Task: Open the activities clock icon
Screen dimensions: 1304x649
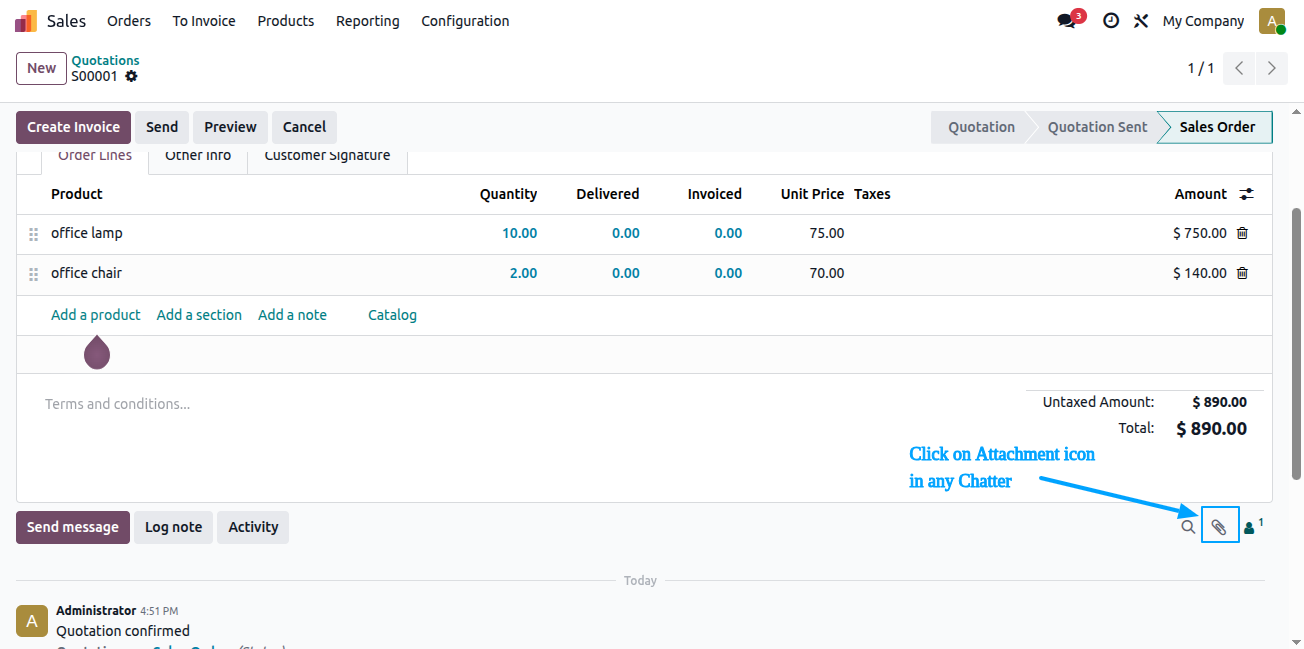Action: (1111, 21)
